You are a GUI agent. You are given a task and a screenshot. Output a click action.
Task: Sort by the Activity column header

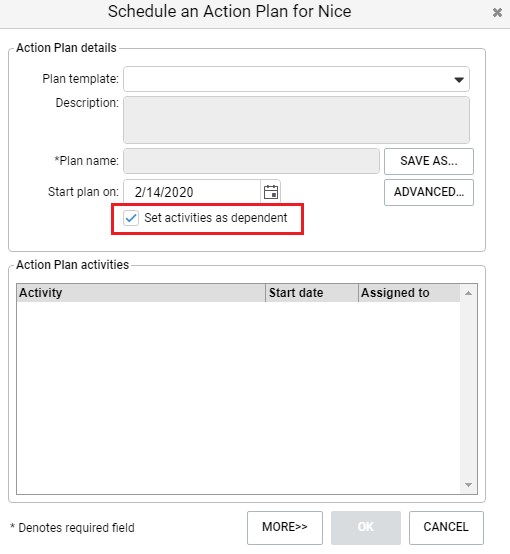(x=141, y=293)
